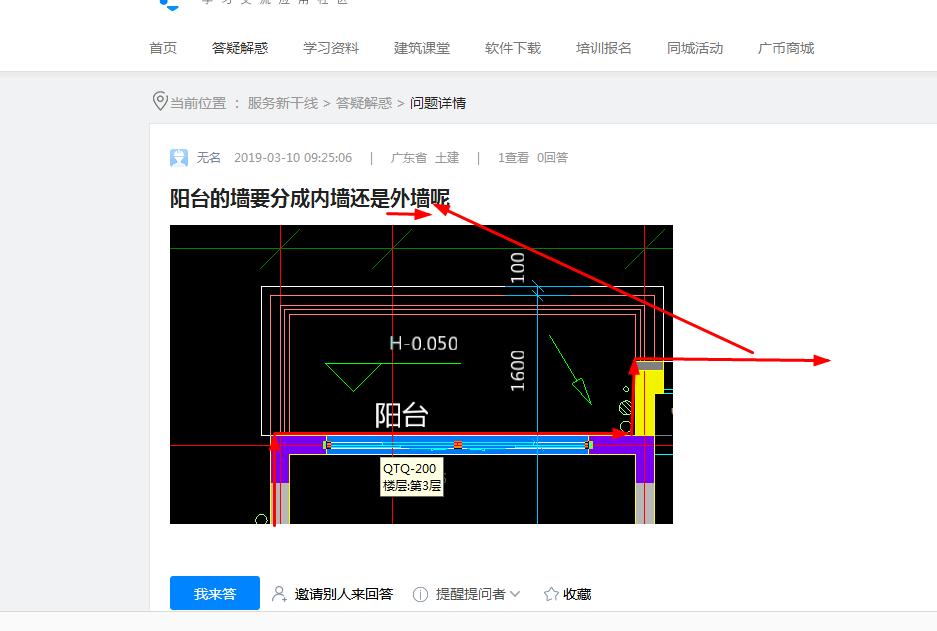Open the 同城活动 navigation item
The image size is (937, 631).
(694, 48)
